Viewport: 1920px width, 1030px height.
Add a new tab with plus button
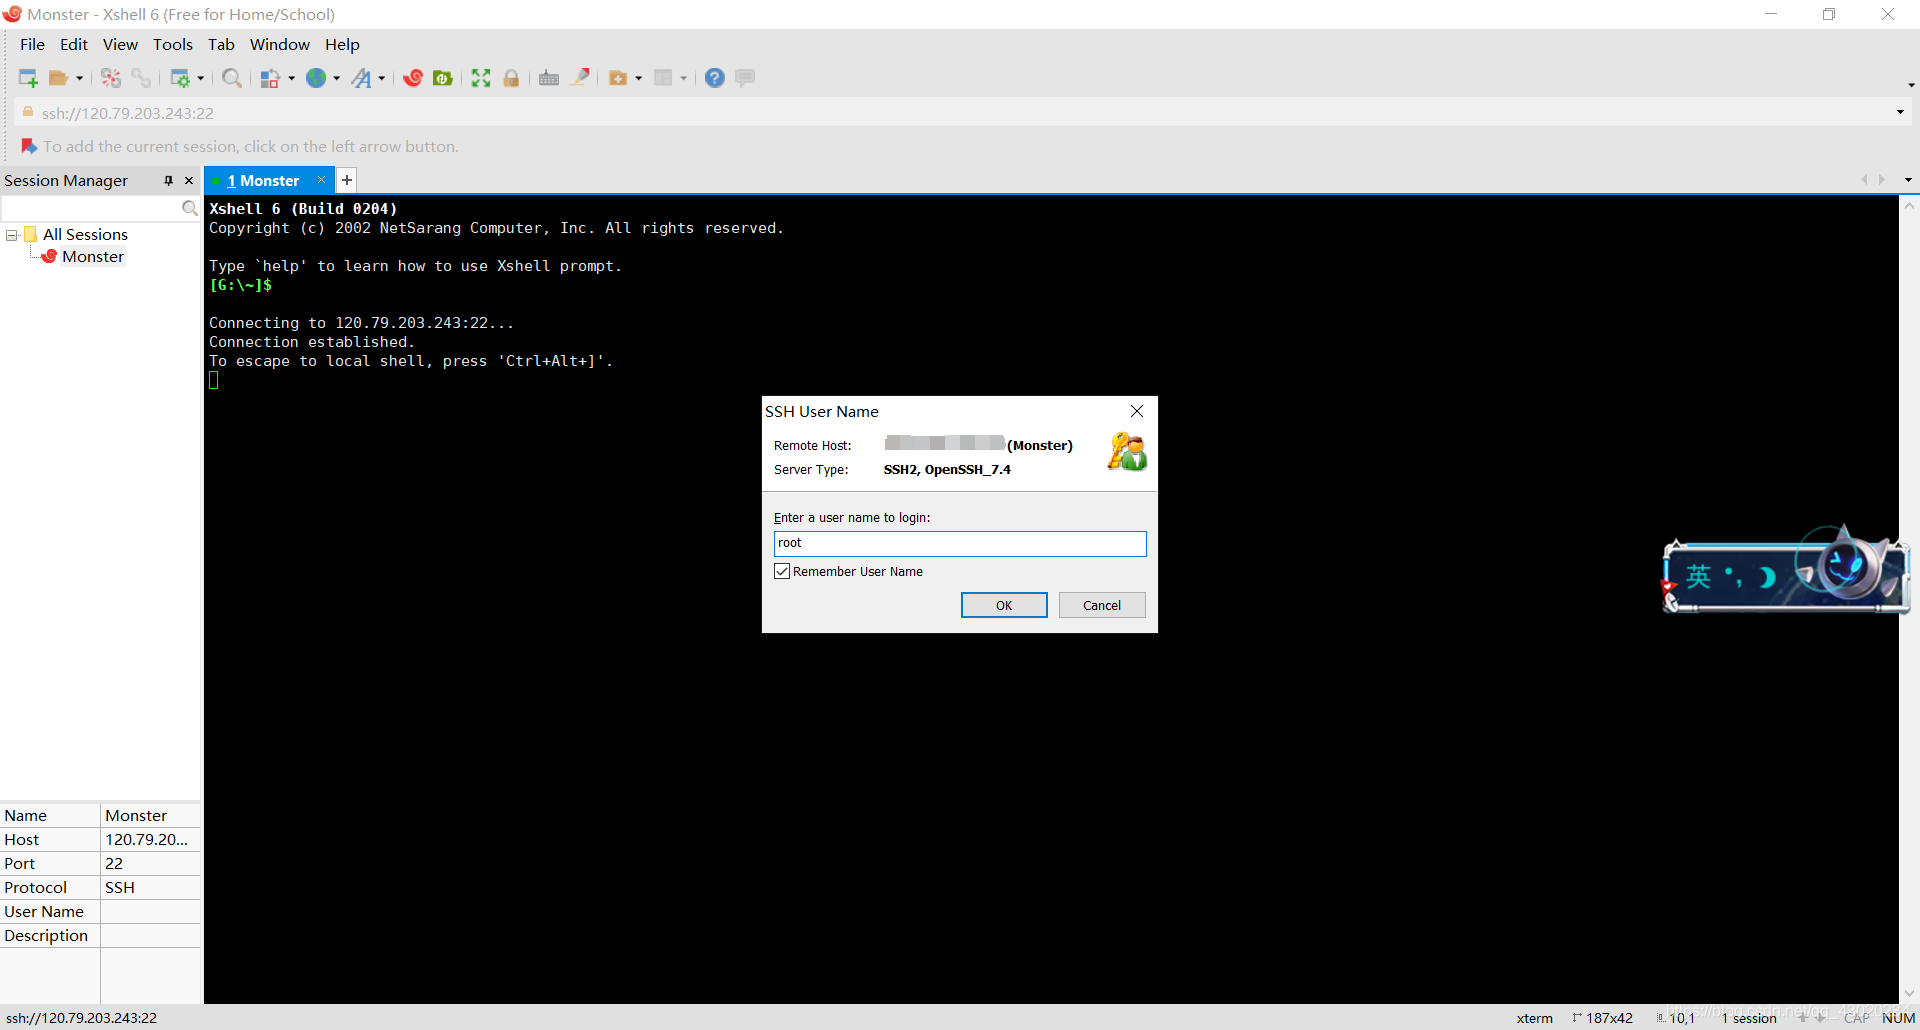pyautogui.click(x=347, y=180)
